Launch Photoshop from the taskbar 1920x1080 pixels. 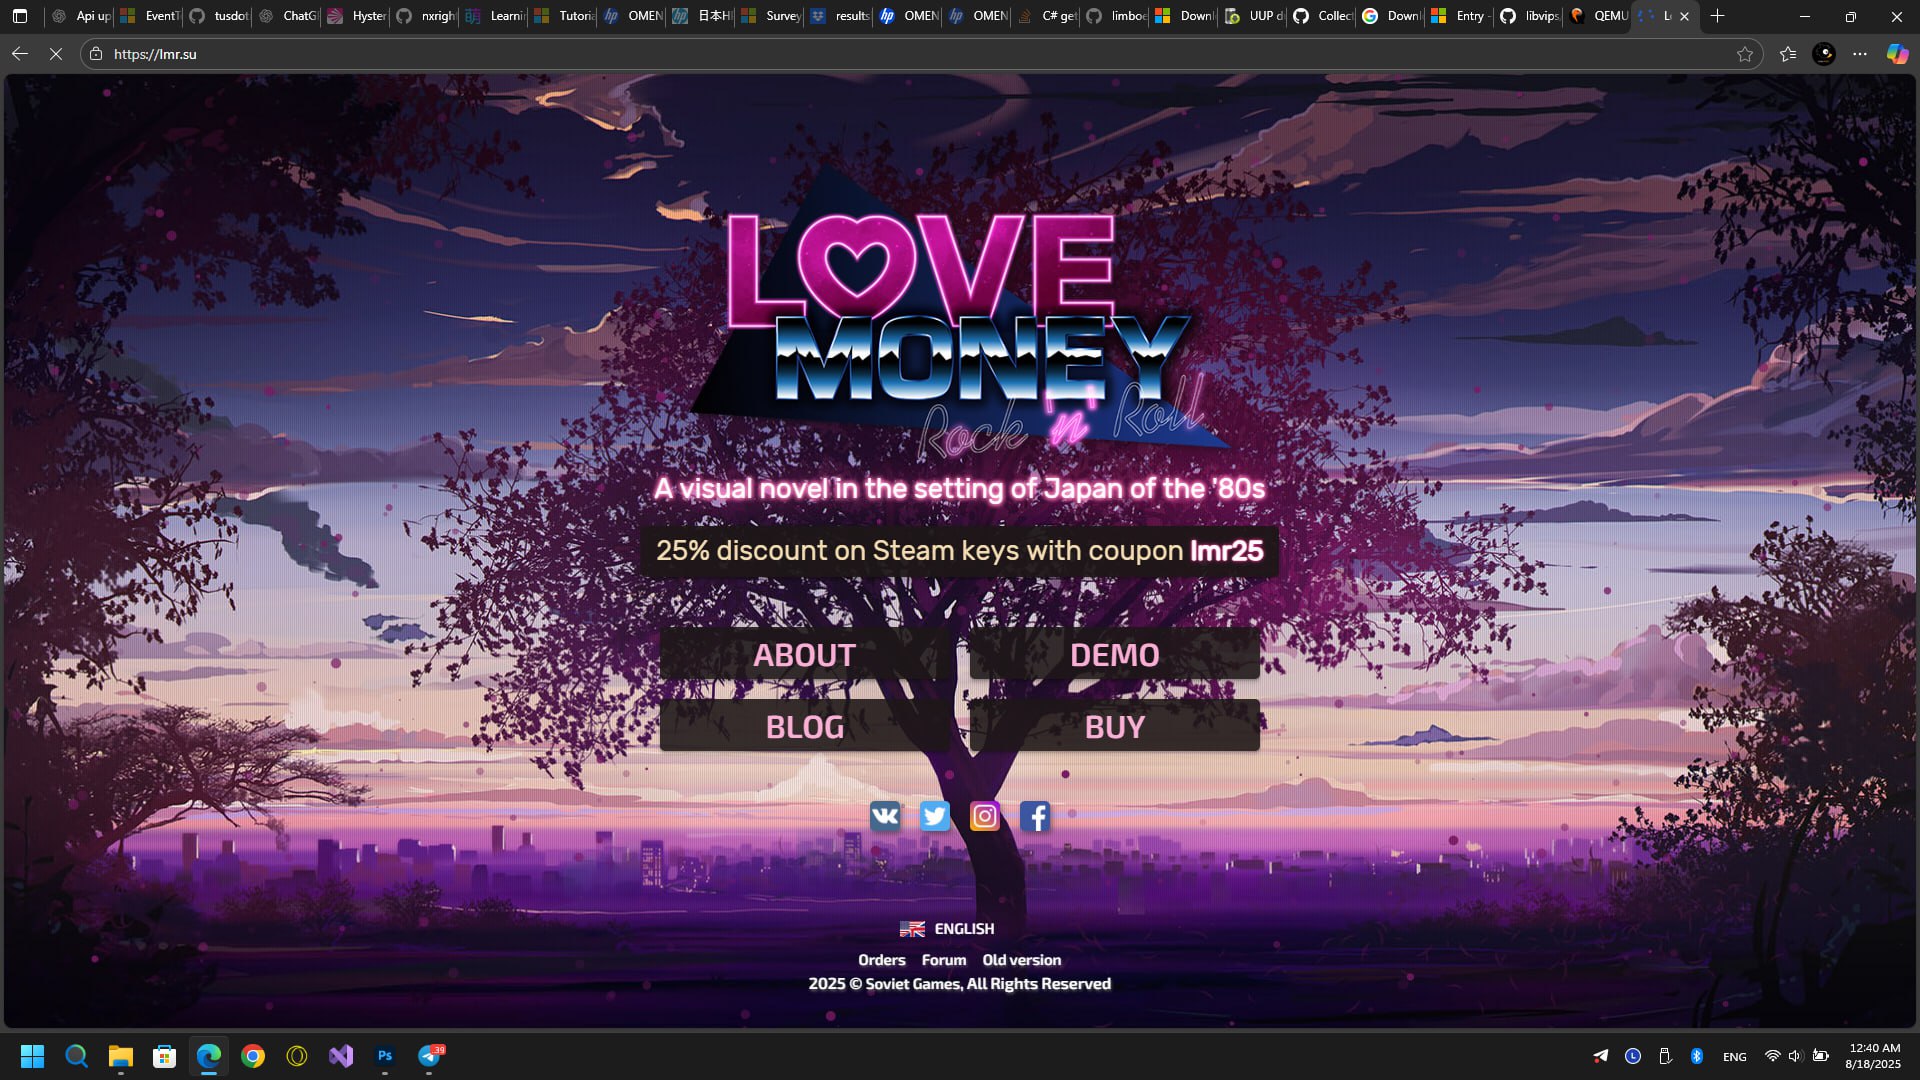(385, 1056)
